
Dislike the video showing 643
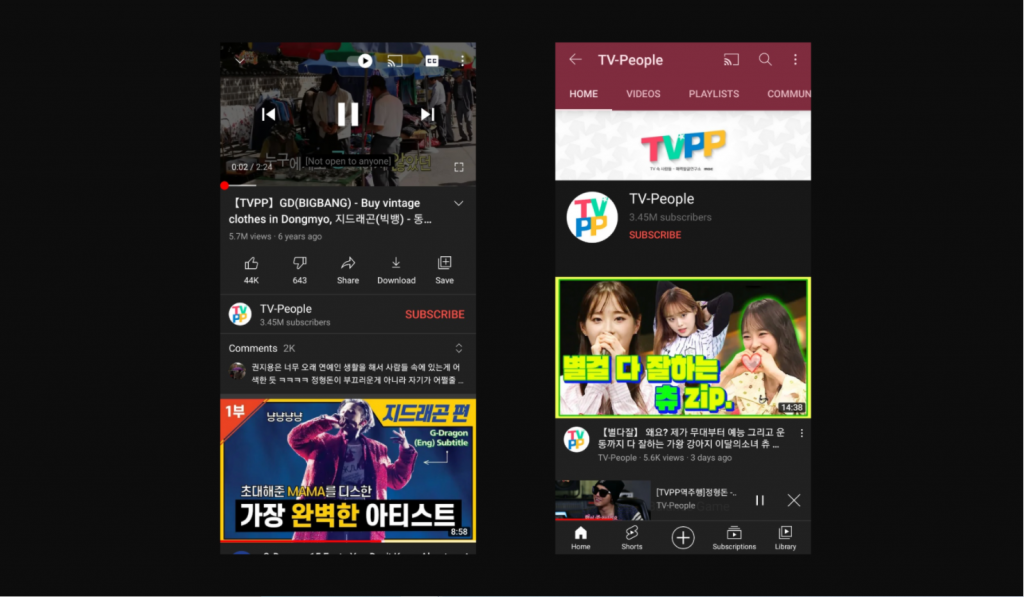[300, 270]
